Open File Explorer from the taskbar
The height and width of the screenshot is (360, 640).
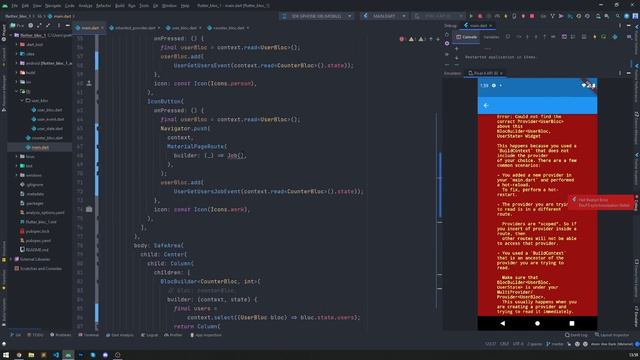(x=31, y=355)
